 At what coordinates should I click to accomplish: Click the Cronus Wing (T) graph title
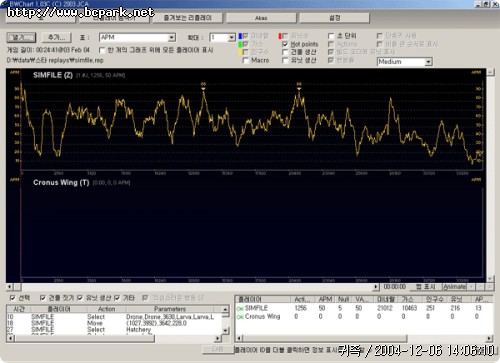(61, 183)
